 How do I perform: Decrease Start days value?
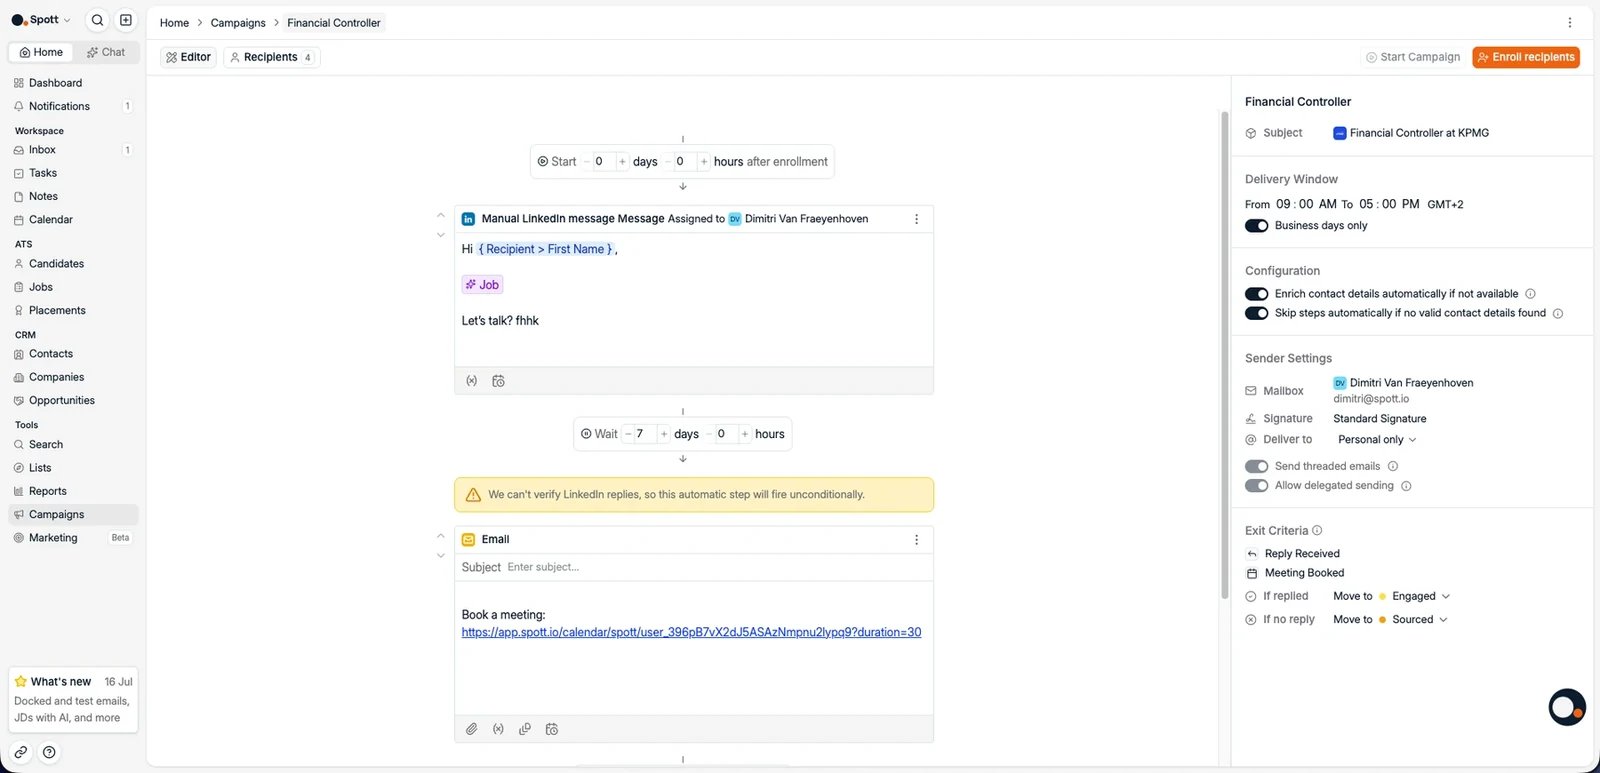click(586, 162)
